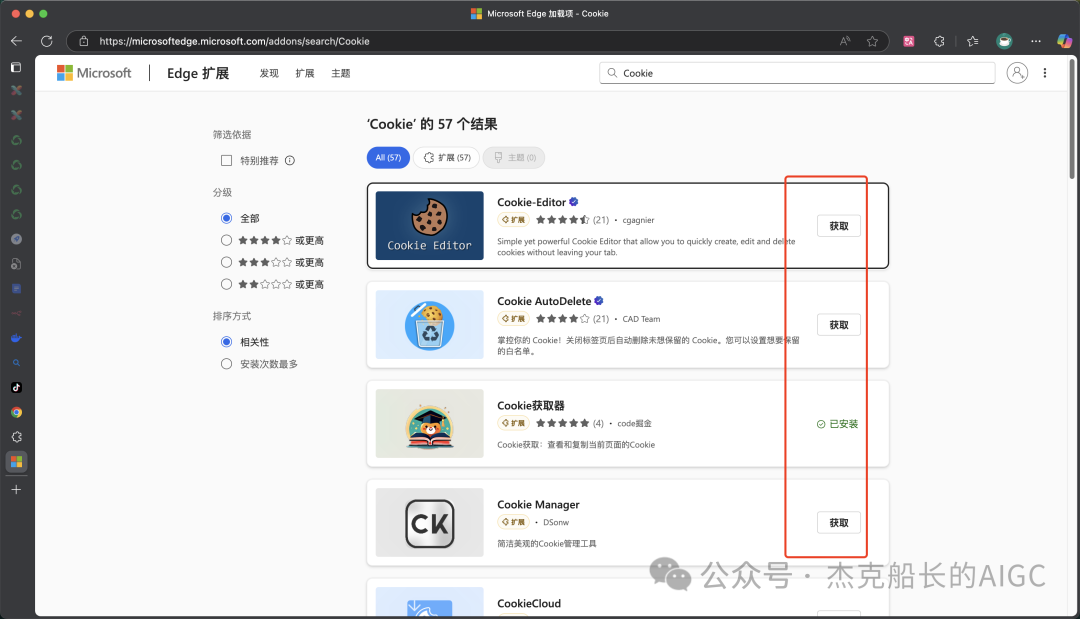Open the pink translate extension icon
This screenshot has height=619, width=1080.
pos(908,41)
